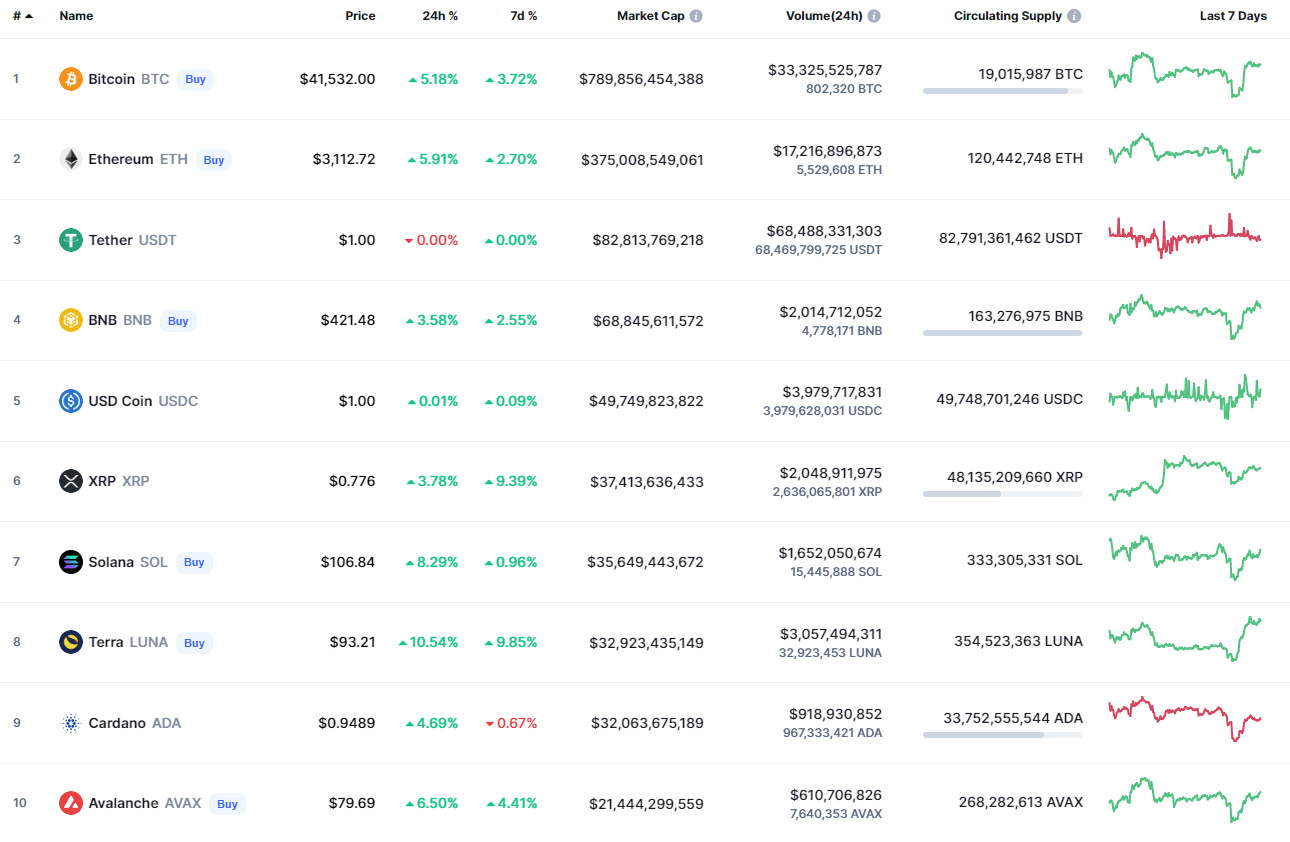
Task: Click XRP circulating supply progress bar
Action: click(1002, 493)
